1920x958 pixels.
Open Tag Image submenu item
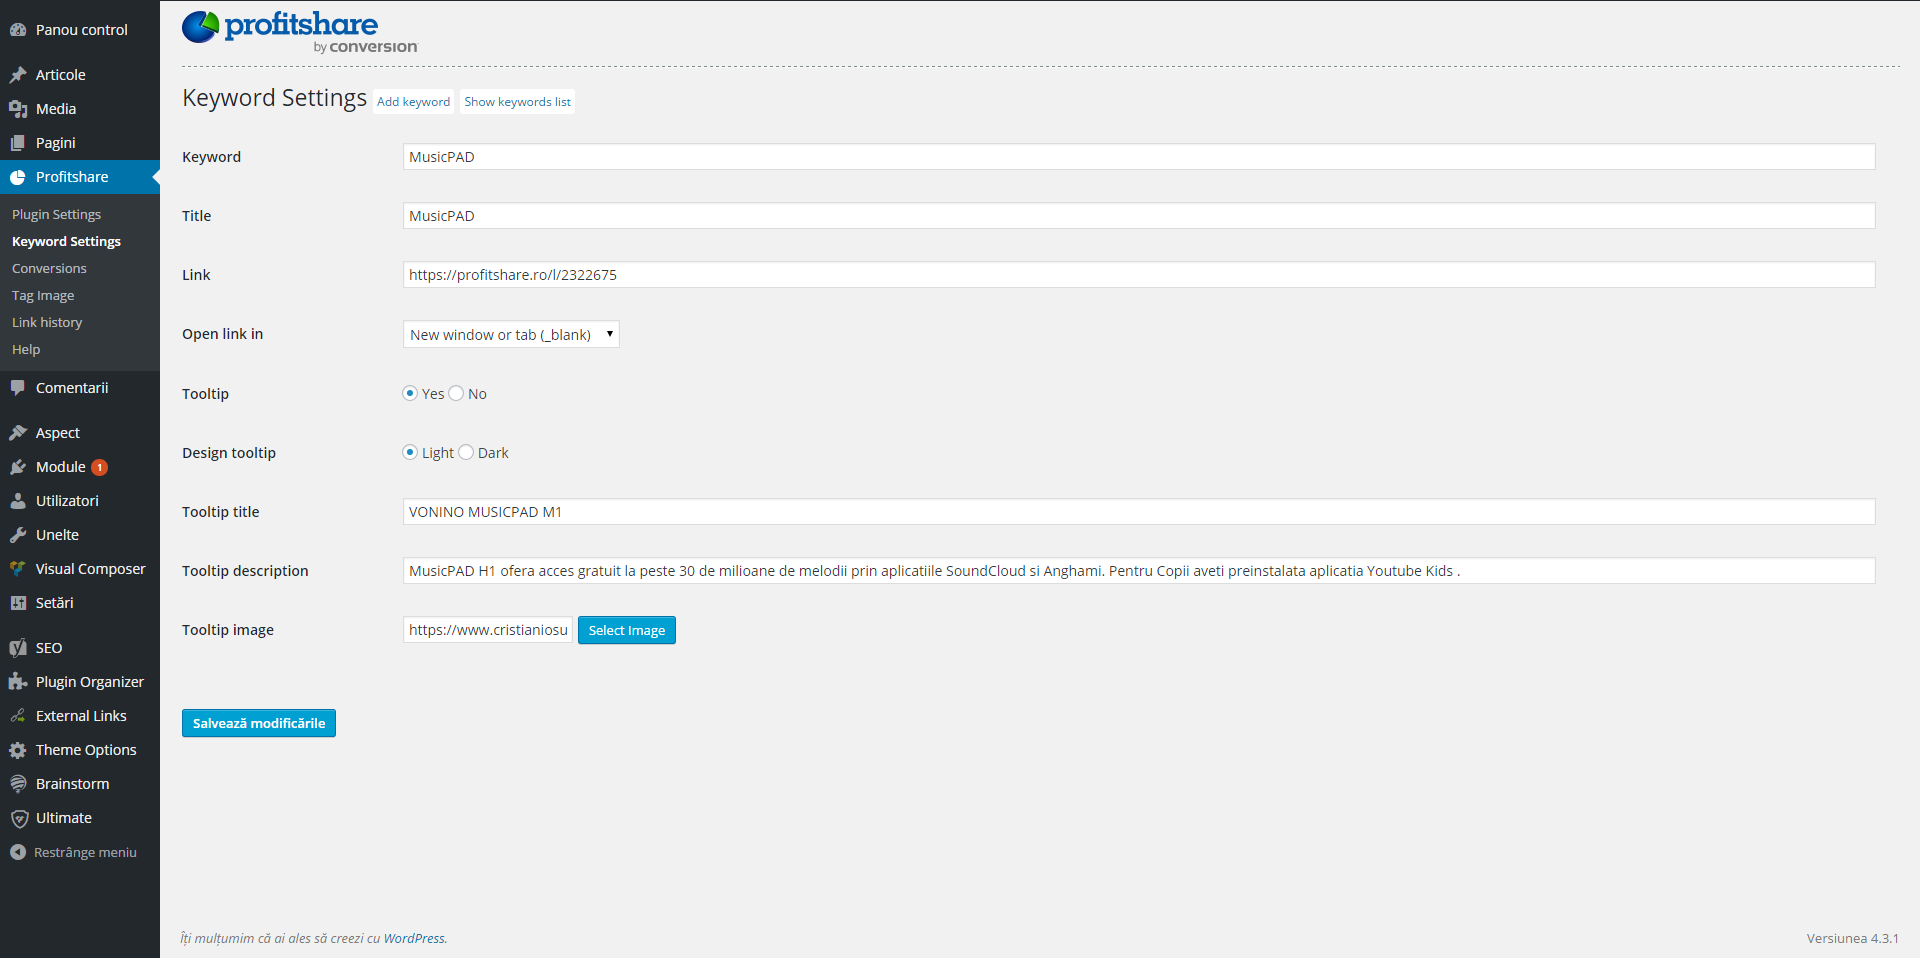pos(43,295)
